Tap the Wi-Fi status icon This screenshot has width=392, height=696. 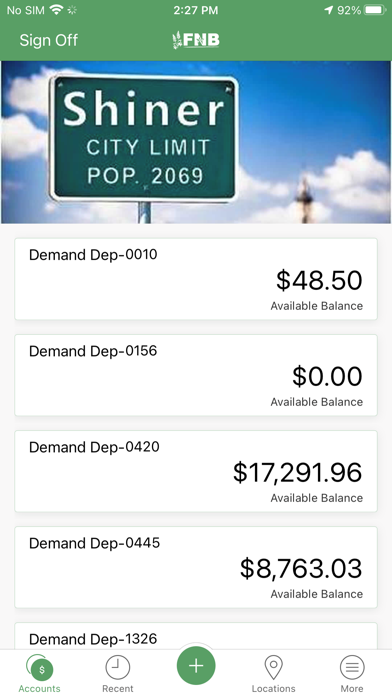point(56,10)
